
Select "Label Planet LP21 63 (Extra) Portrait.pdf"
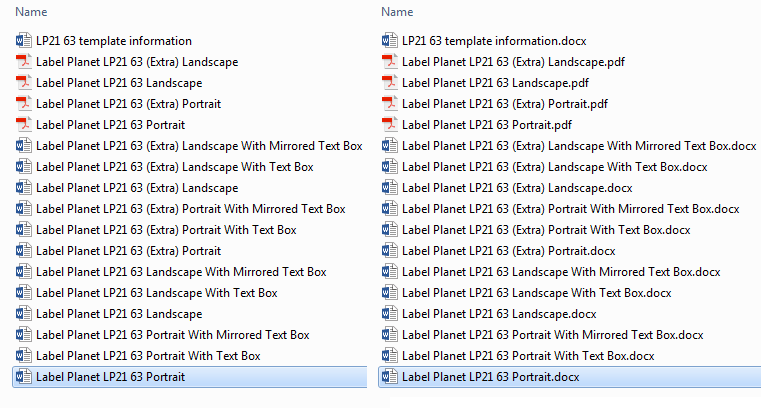tap(505, 104)
